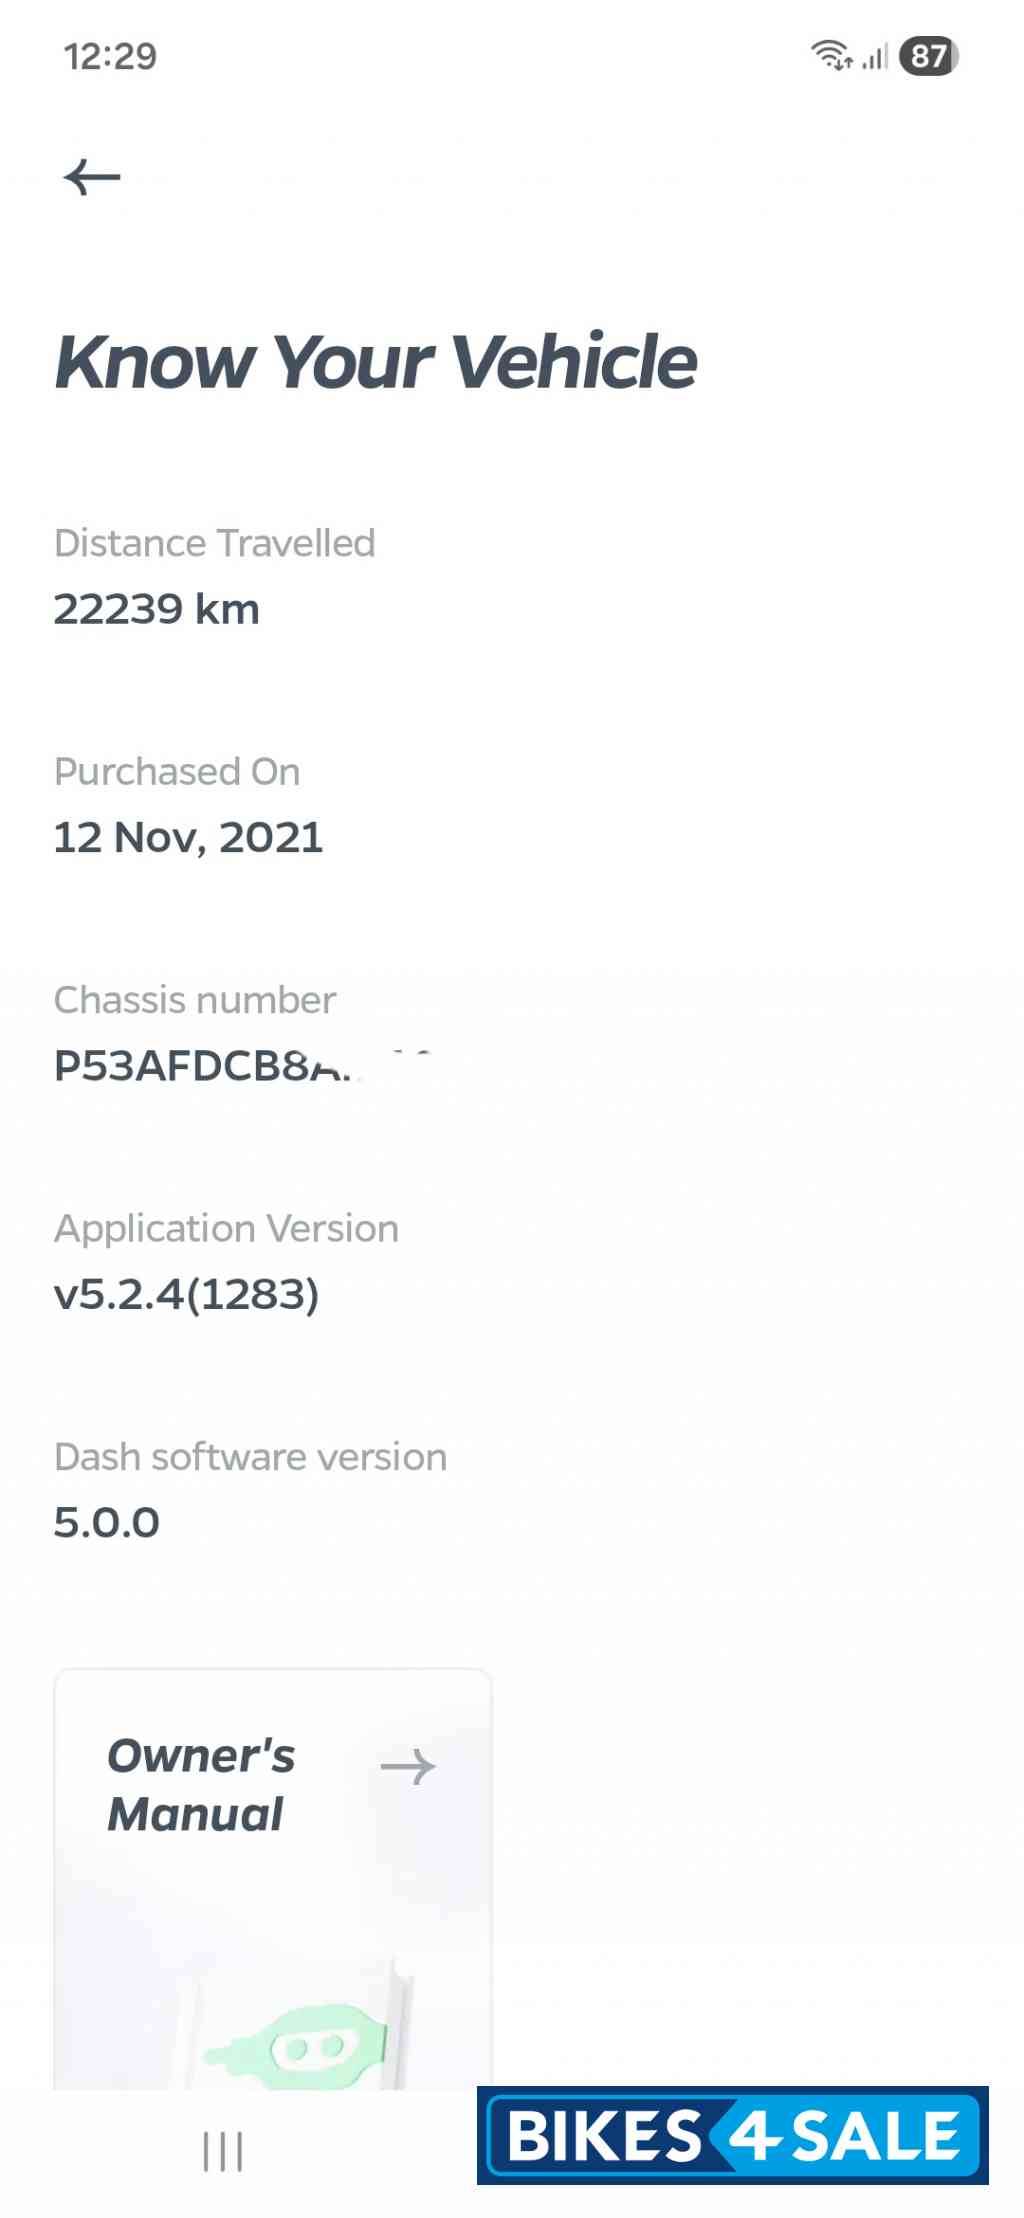Tap the back arrow icon
The width and height of the screenshot is (1024, 2218).
point(92,178)
